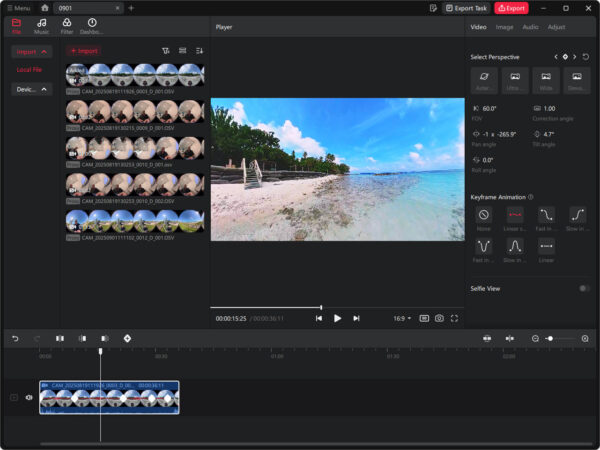The width and height of the screenshot is (600, 450).
Task: Click the media filter funnel icon
Action: click(166, 51)
